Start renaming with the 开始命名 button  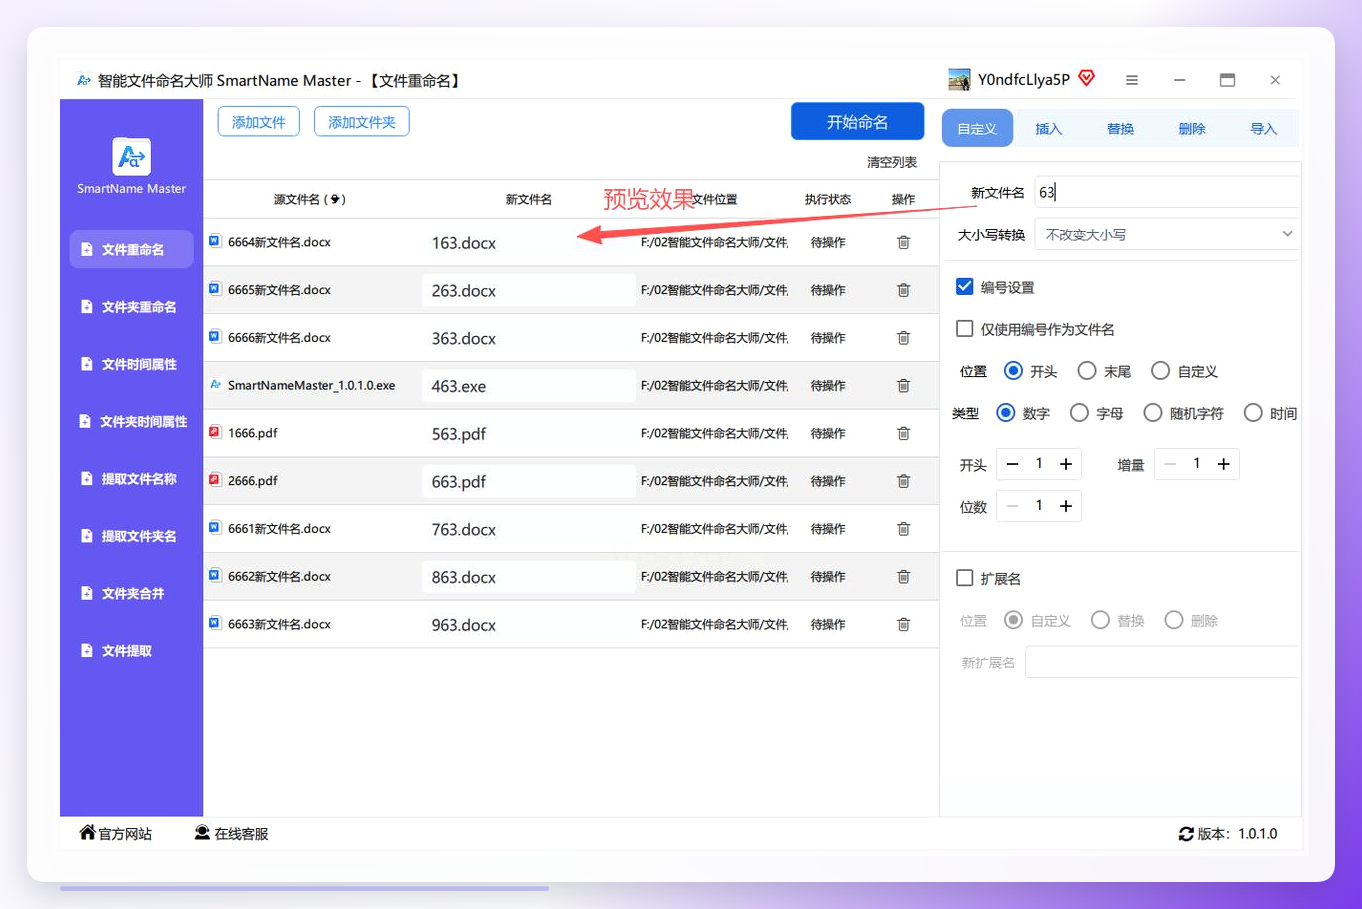coord(857,122)
